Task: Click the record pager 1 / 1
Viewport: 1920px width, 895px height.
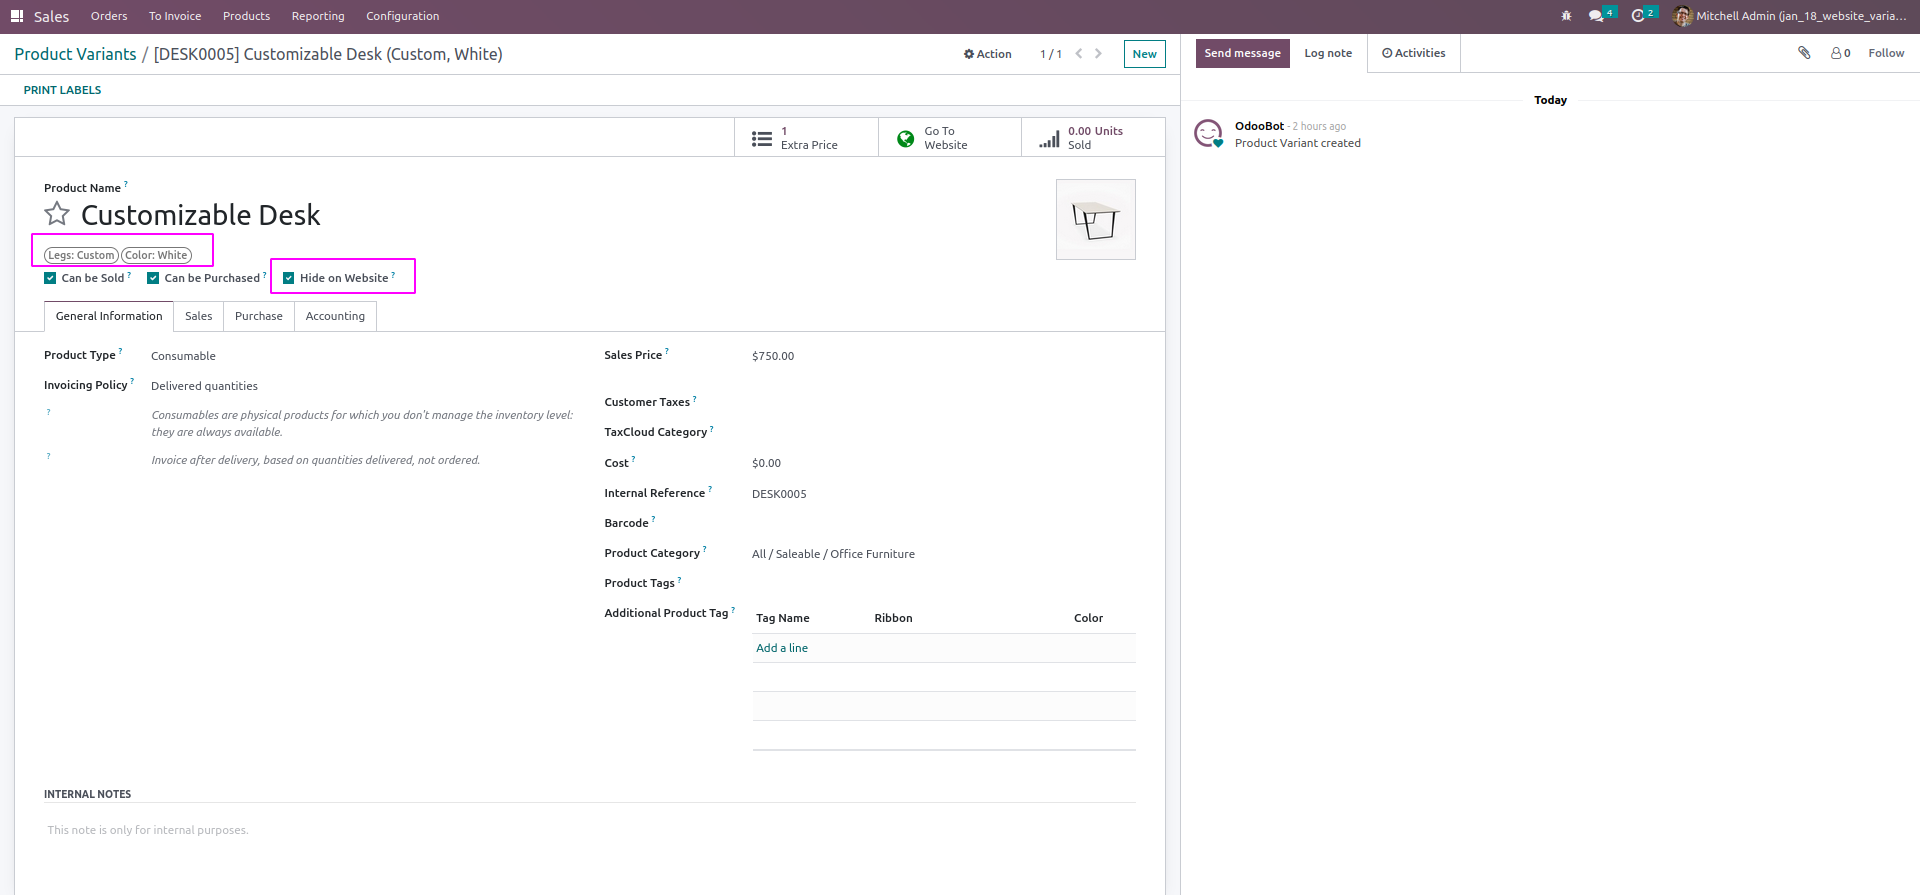Action: 1051,54
